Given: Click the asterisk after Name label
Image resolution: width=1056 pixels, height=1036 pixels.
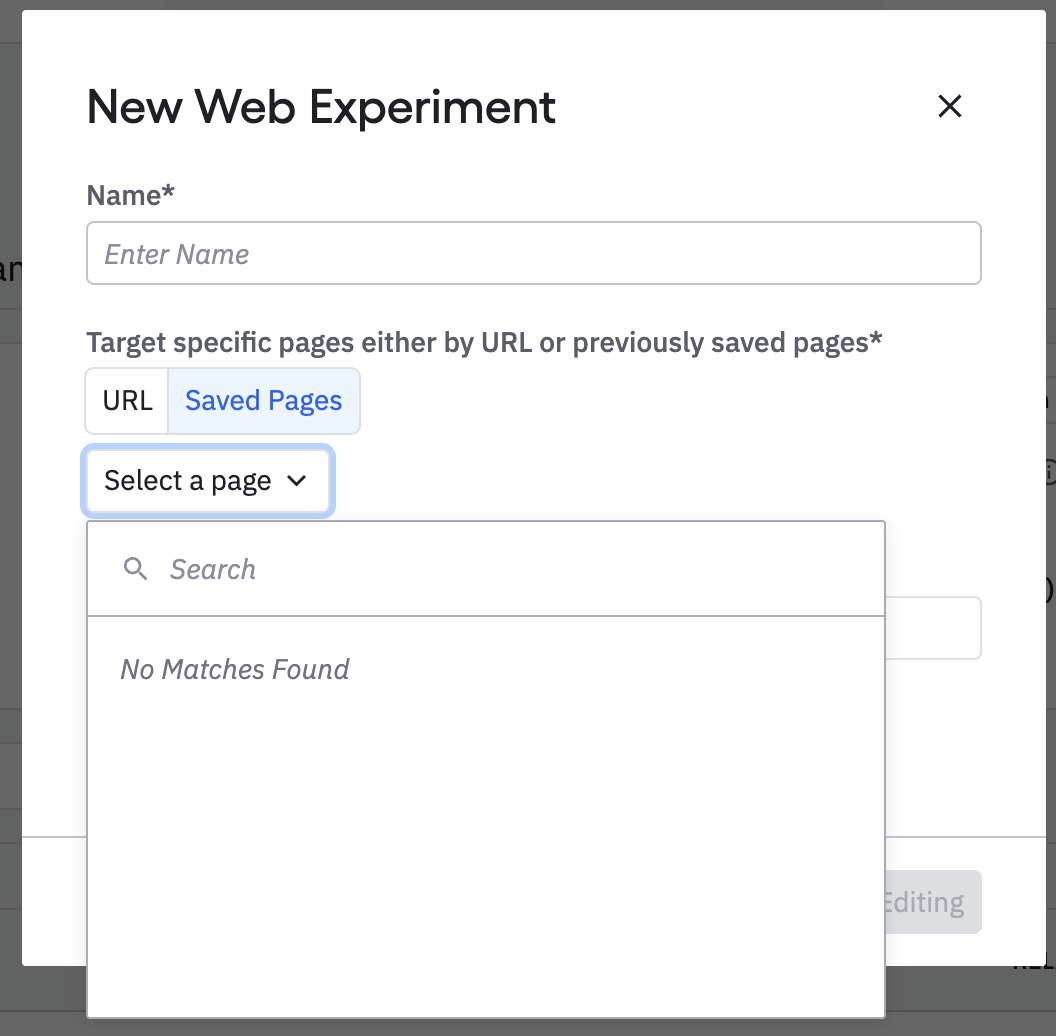Looking at the screenshot, I should pyautogui.click(x=168, y=191).
